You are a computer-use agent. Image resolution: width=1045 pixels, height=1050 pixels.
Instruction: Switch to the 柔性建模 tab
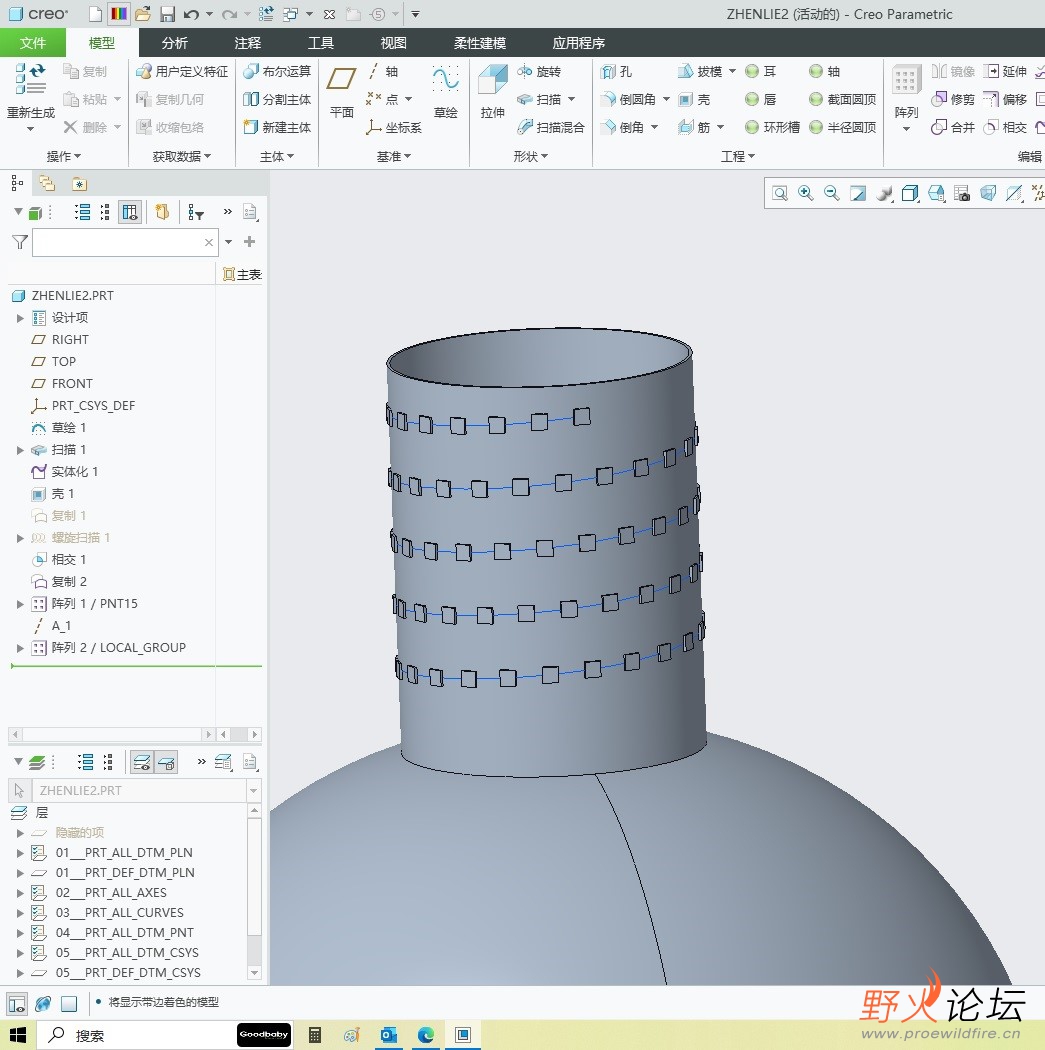click(x=480, y=43)
